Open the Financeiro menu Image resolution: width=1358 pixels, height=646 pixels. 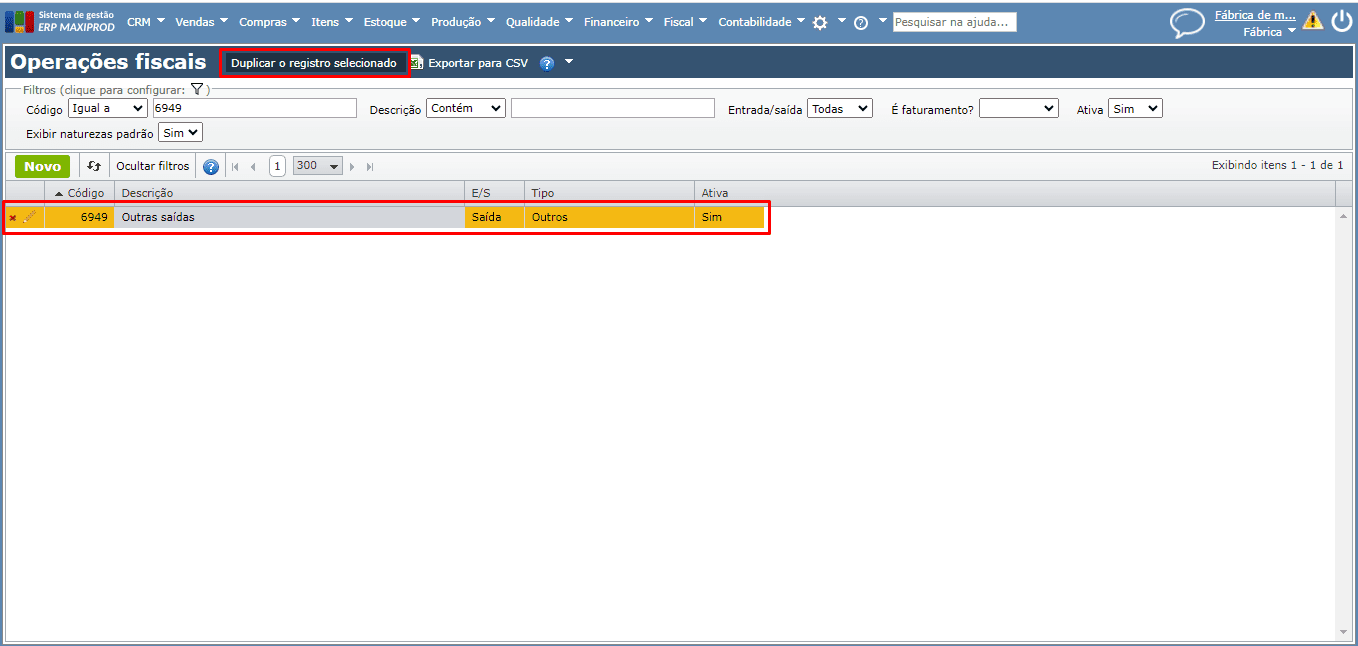coord(618,22)
